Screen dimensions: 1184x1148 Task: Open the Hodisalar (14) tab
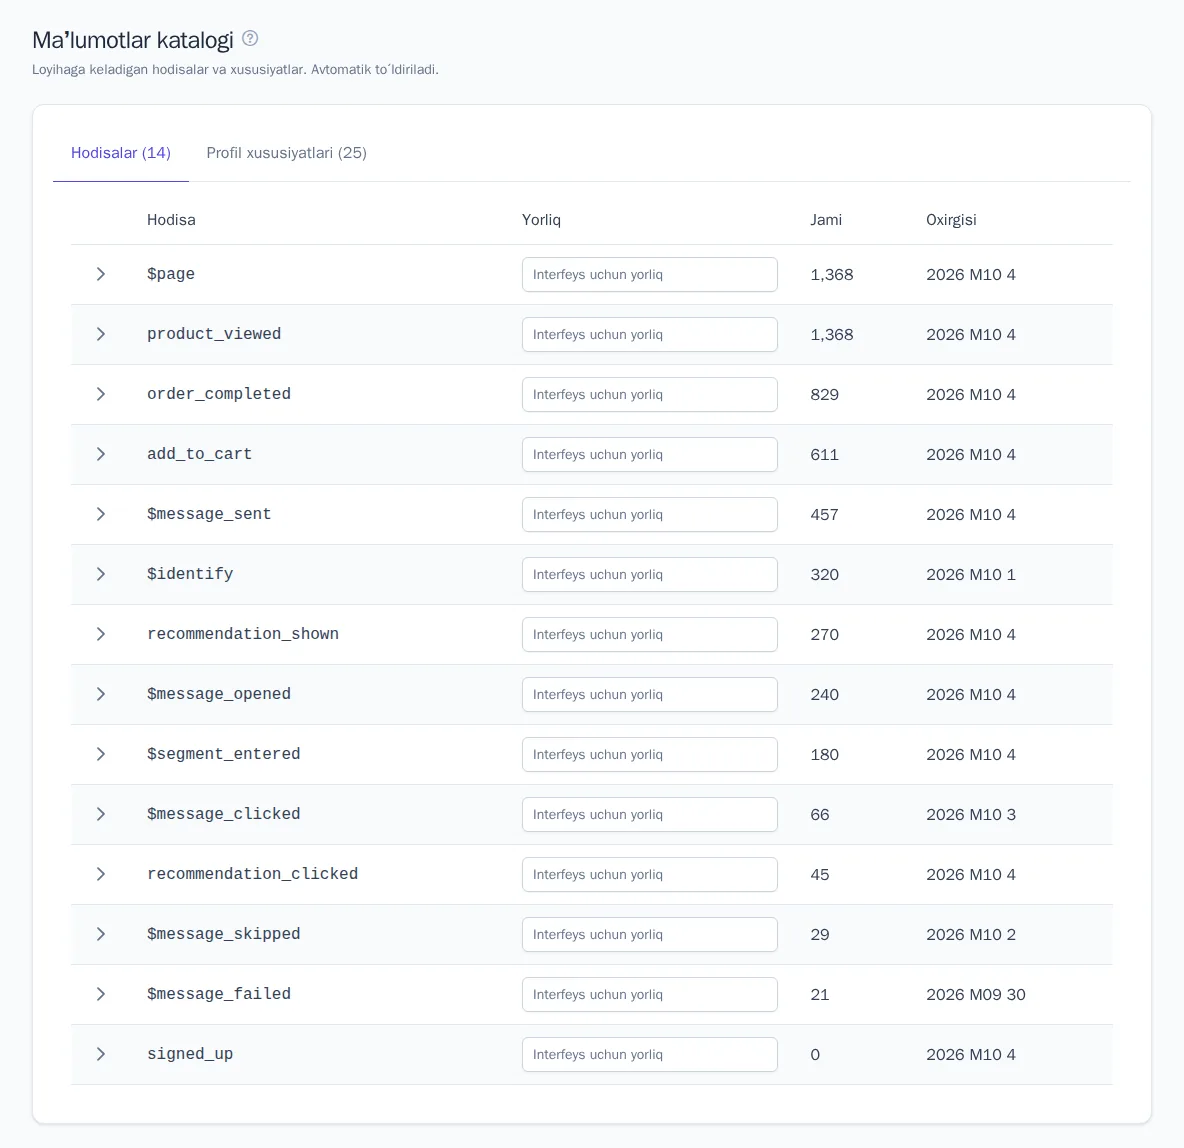click(121, 153)
